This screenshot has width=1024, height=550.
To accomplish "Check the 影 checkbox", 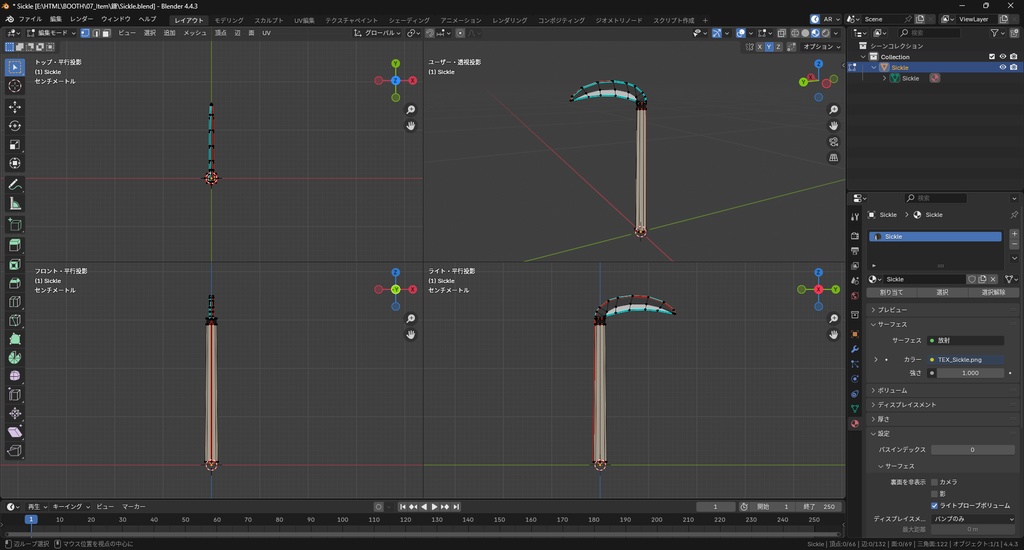I will click(x=935, y=494).
